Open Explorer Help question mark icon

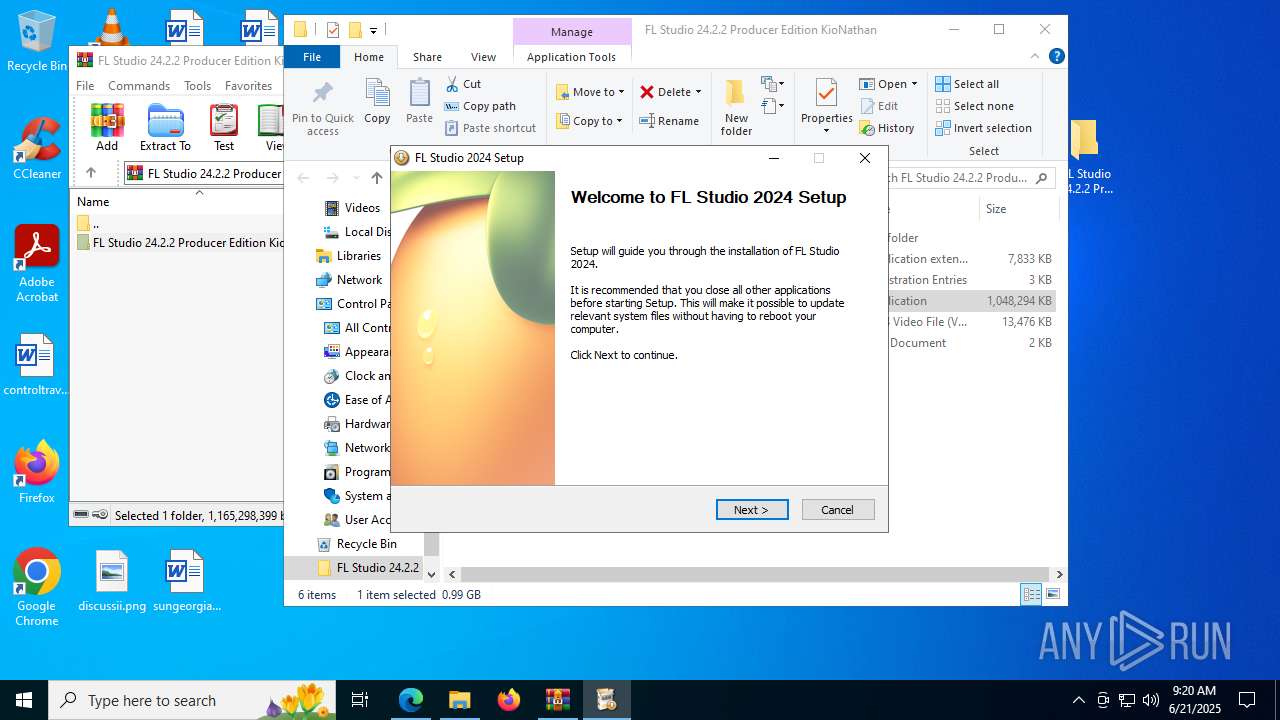[x=1056, y=57]
